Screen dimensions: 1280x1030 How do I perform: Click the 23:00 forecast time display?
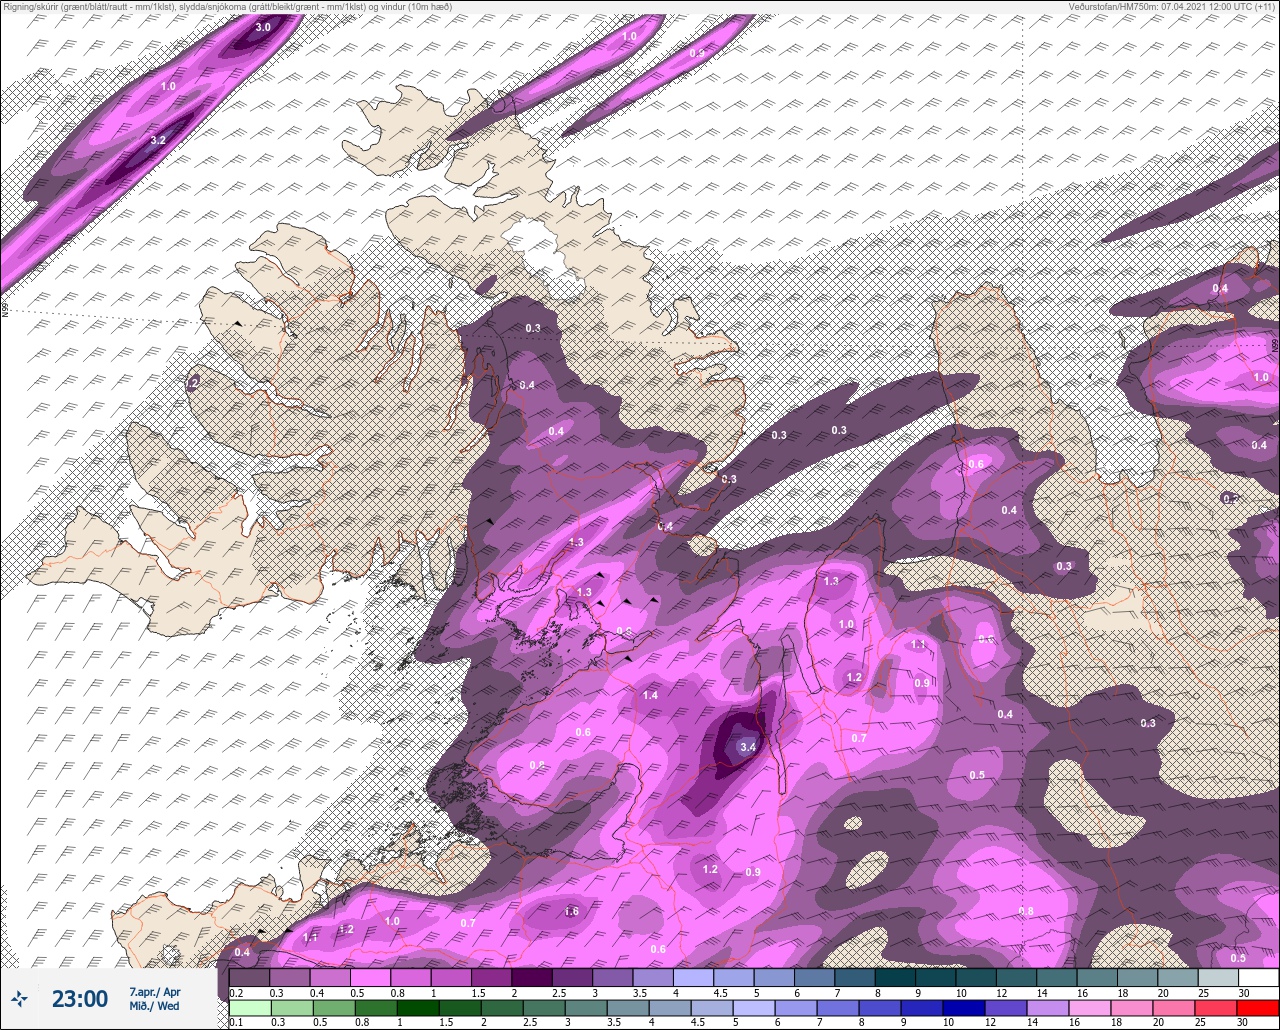tap(80, 998)
